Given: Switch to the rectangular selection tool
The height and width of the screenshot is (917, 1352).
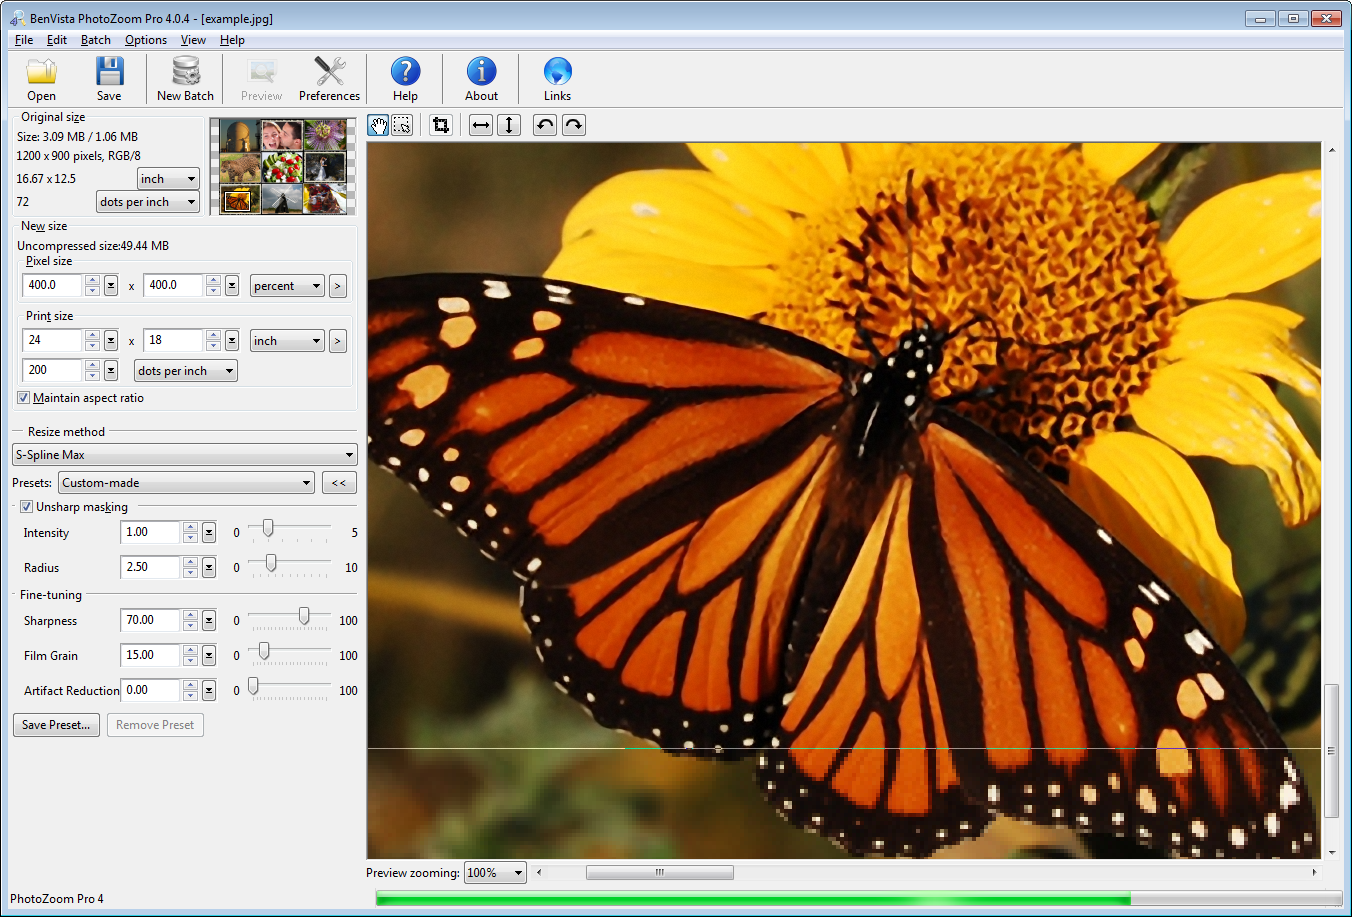Looking at the screenshot, I should pyautogui.click(x=403, y=125).
